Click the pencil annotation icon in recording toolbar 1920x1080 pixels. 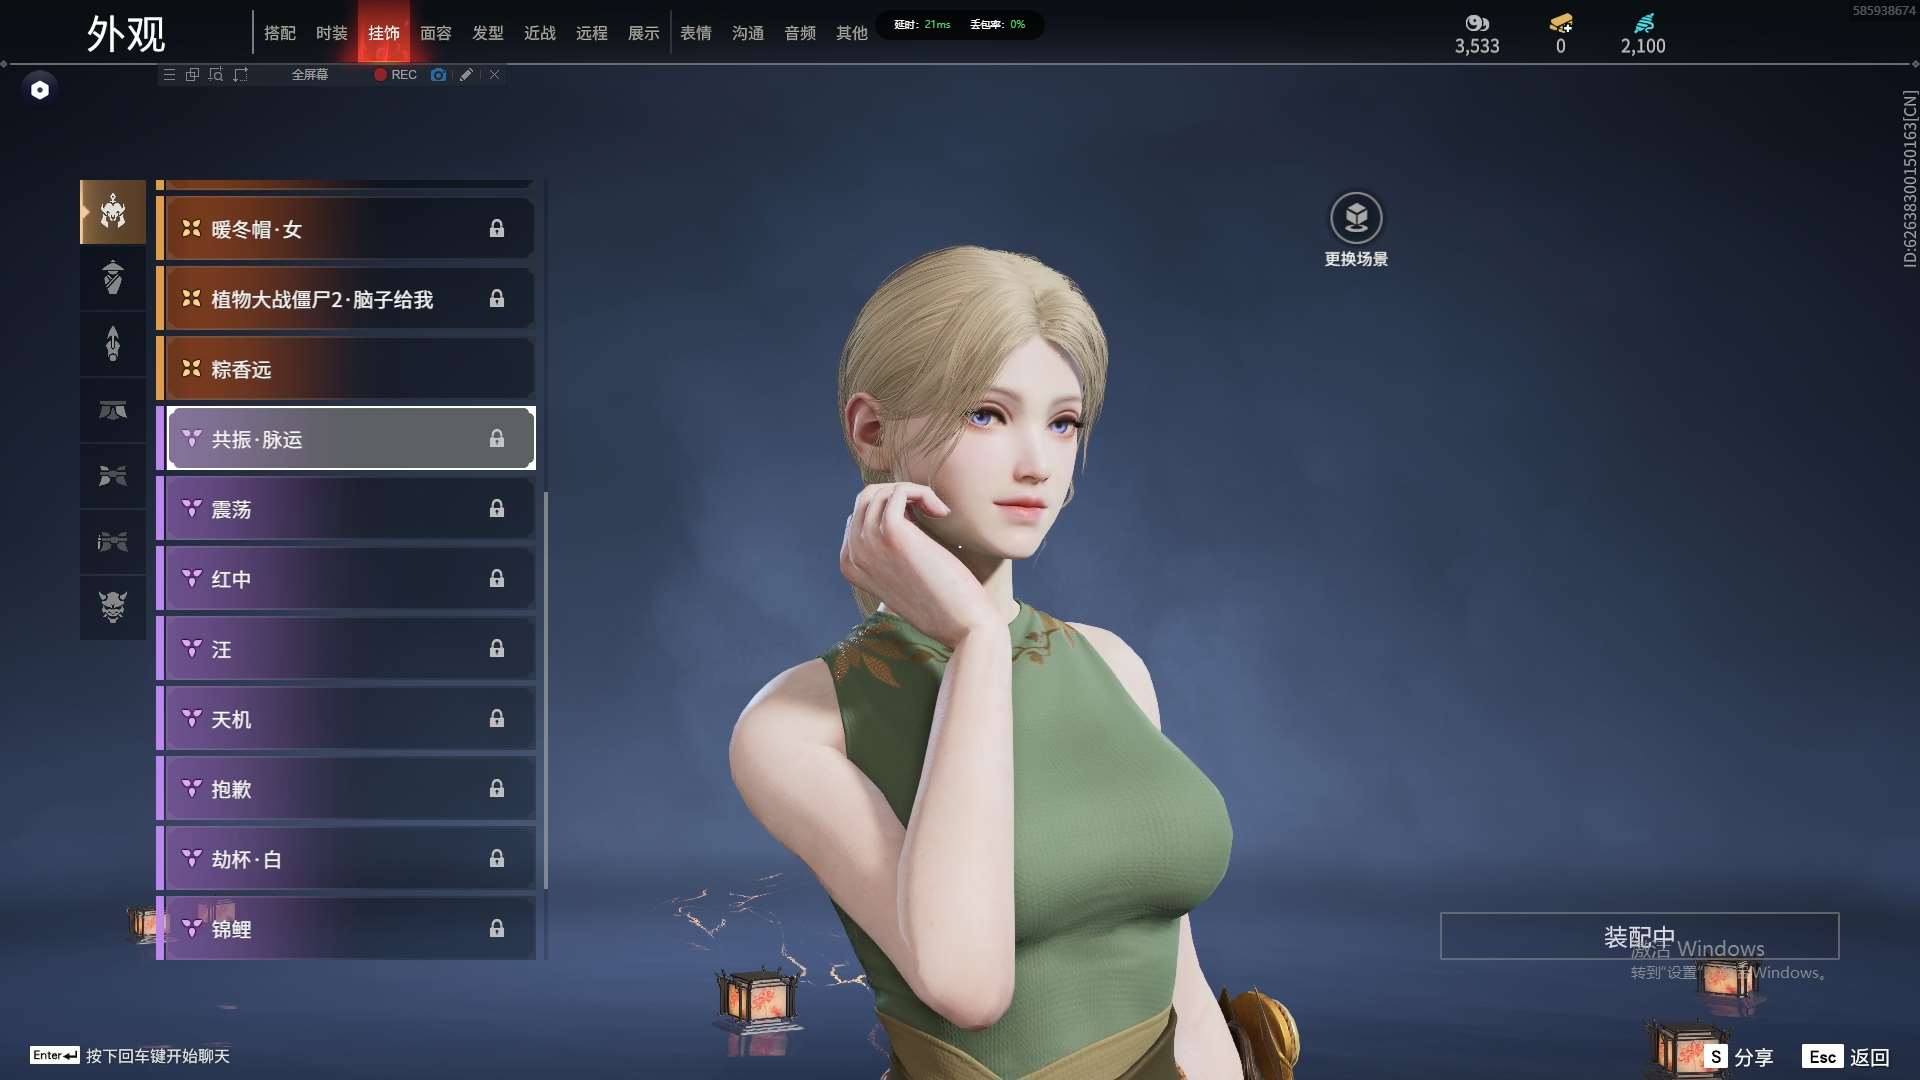pyautogui.click(x=466, y=75)
